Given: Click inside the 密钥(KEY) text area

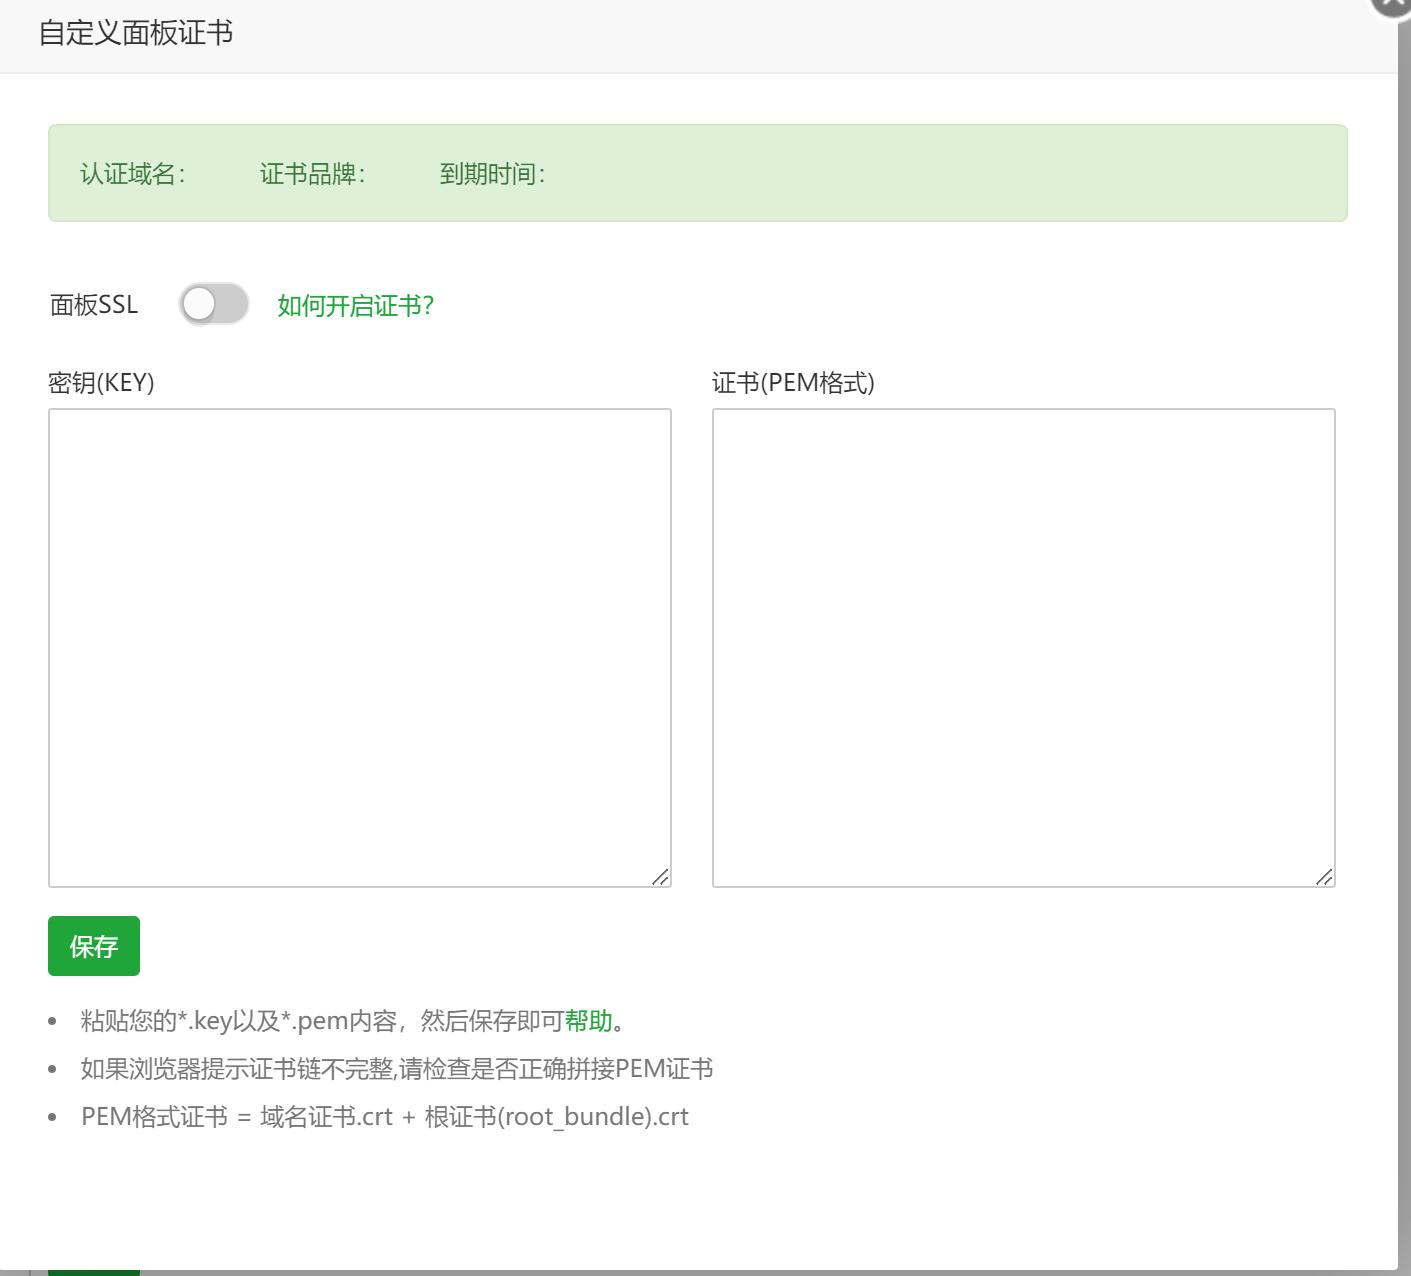Looking at the screenshot, I should point(360,647).
